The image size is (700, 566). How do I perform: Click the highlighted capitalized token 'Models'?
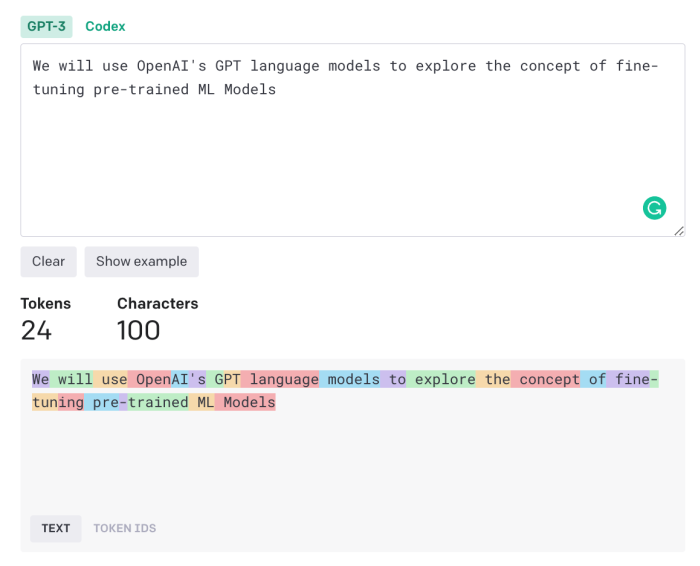245,403
